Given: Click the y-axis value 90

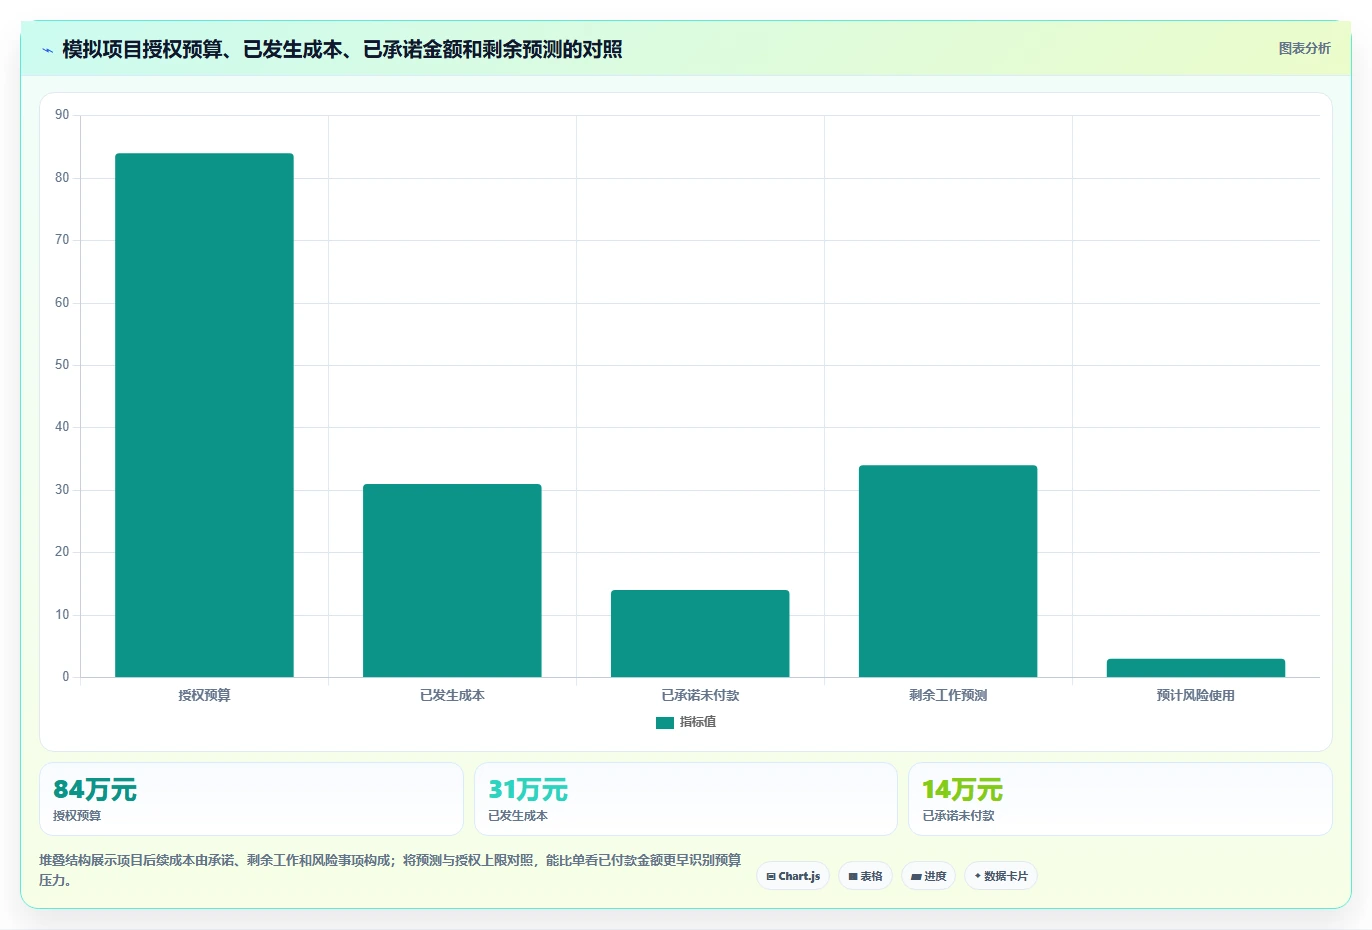Looking at the screenshot, I should [62, 115].
